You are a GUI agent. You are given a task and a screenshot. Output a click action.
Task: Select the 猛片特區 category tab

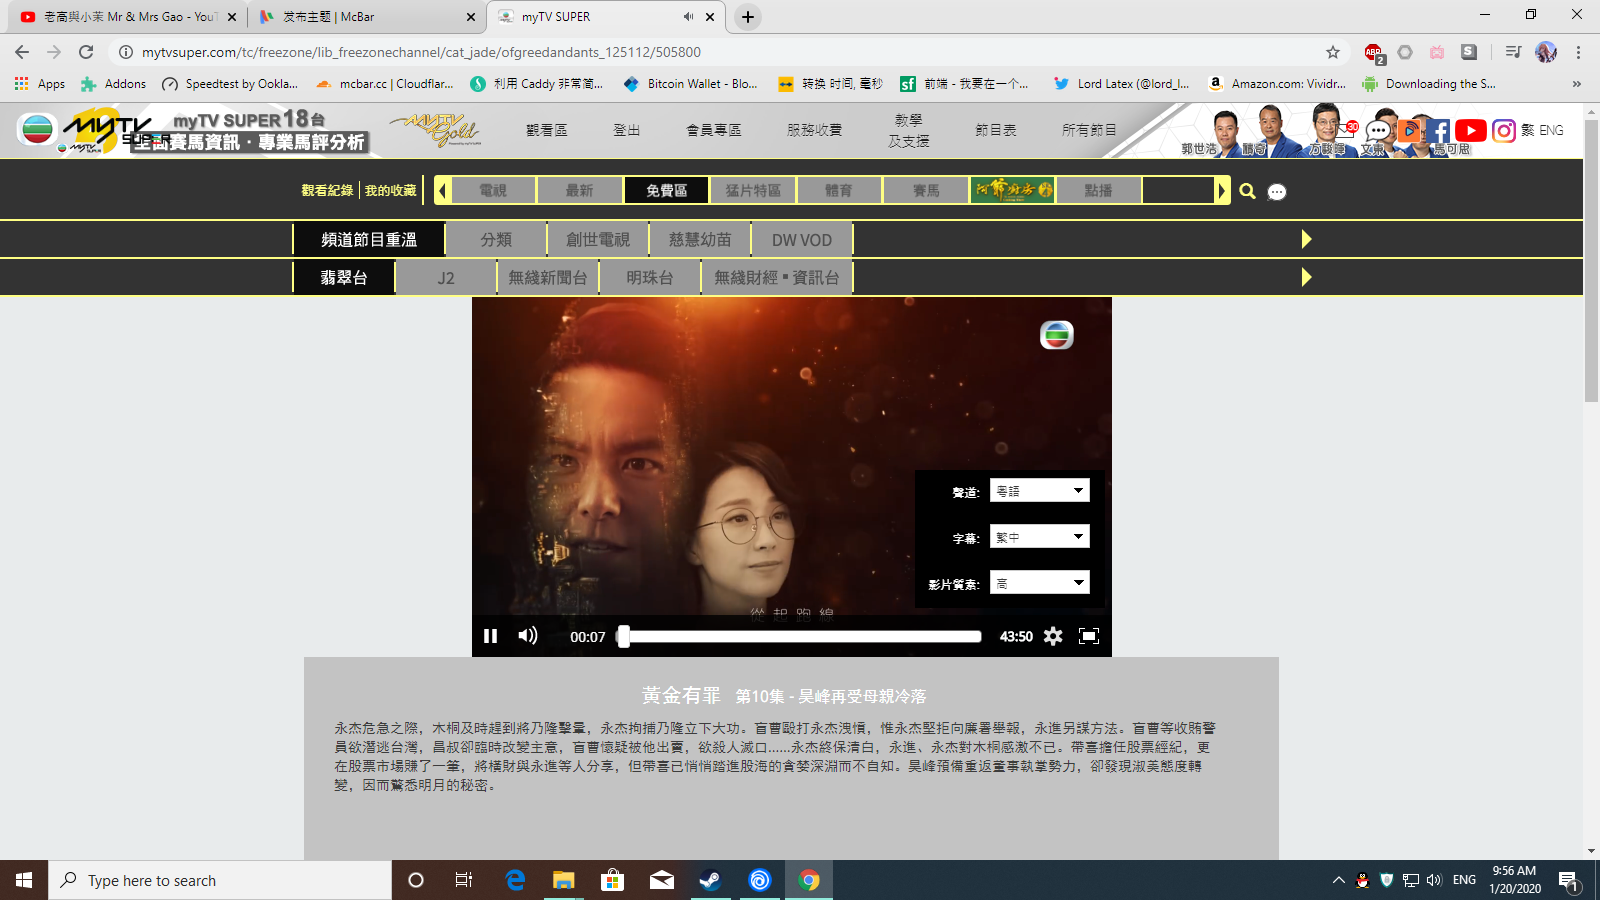tap(753, 190)
